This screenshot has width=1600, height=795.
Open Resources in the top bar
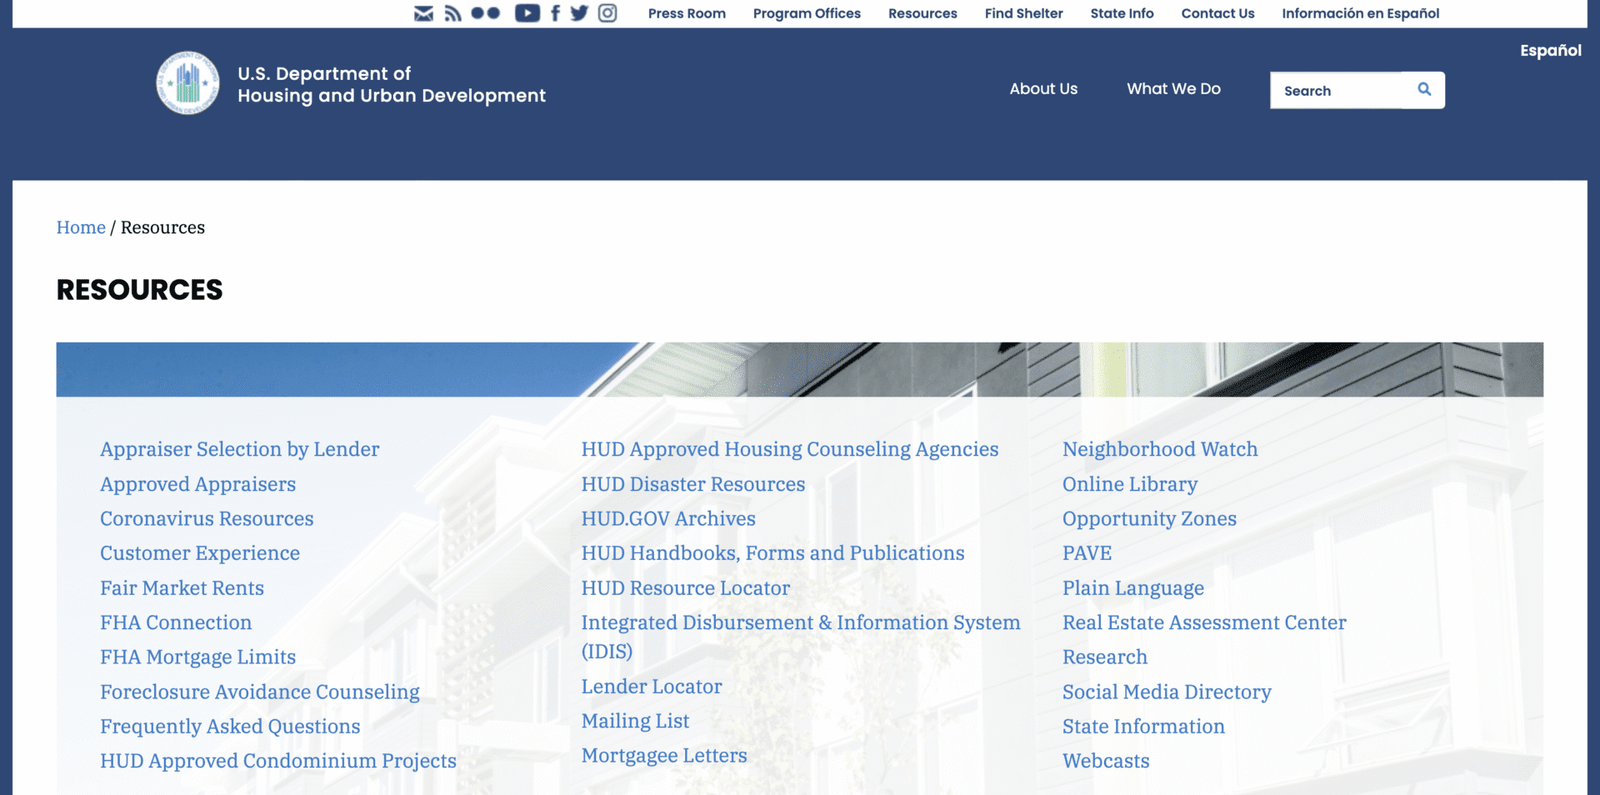tap(923, 13)
